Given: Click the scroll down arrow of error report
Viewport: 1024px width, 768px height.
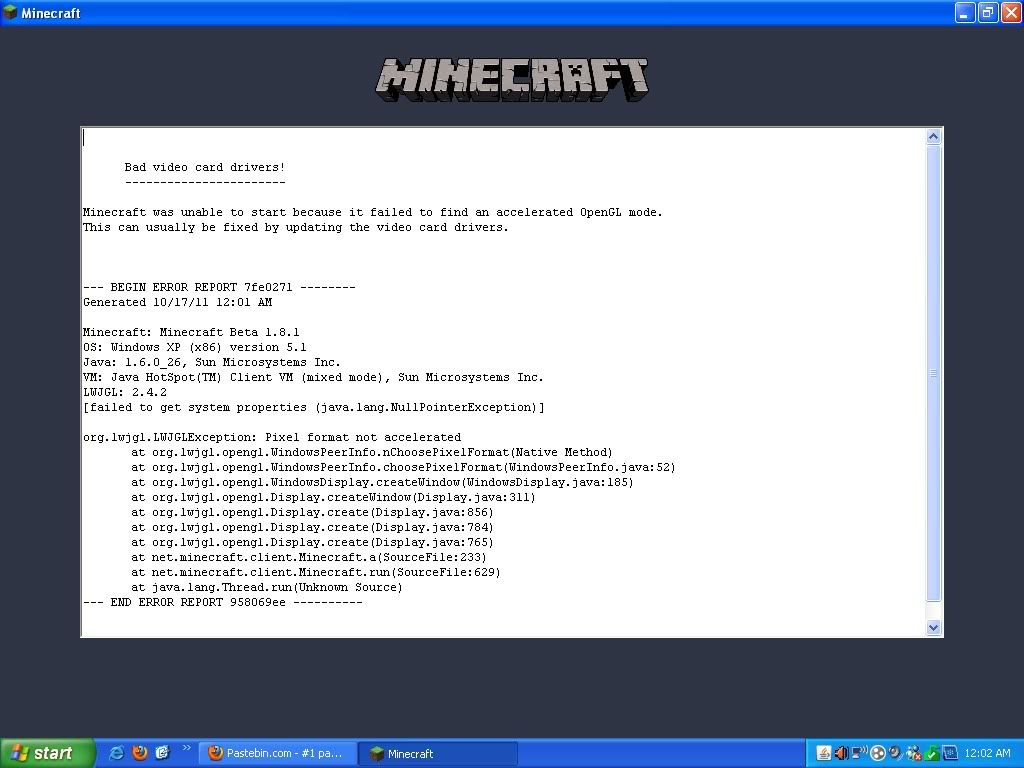Looking at the screenshot, I should coord(933,628).
